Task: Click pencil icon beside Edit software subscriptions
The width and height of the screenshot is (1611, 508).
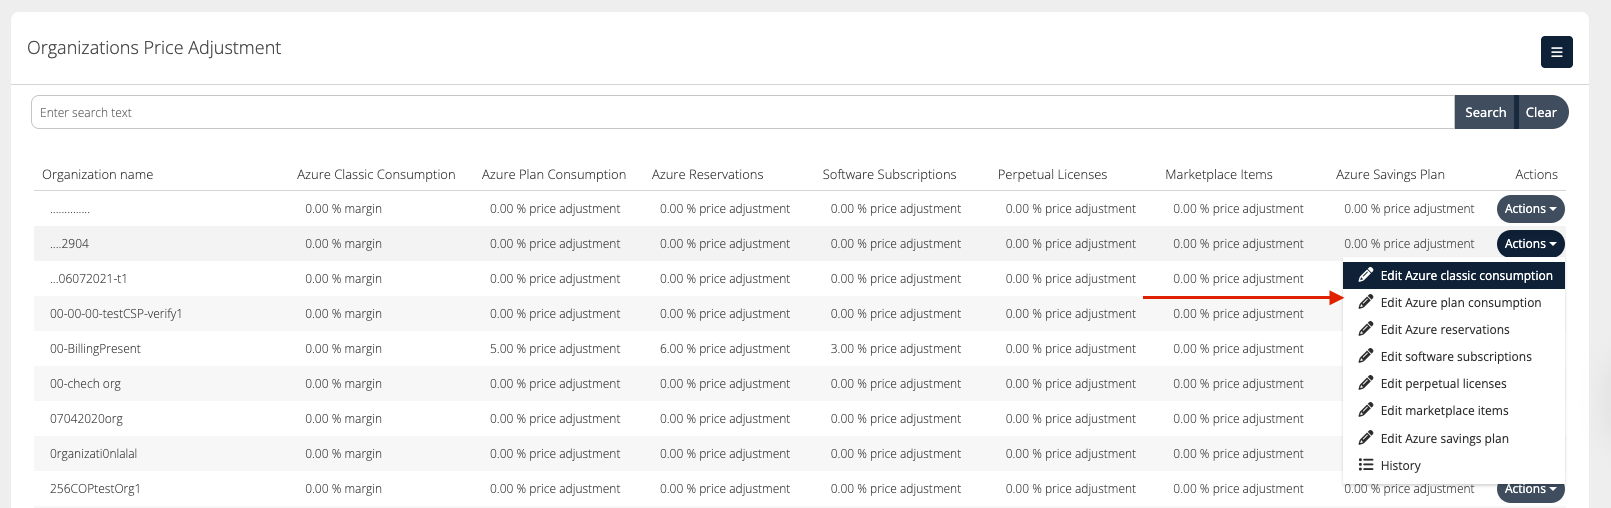Action: click(x=1365, y=356)
